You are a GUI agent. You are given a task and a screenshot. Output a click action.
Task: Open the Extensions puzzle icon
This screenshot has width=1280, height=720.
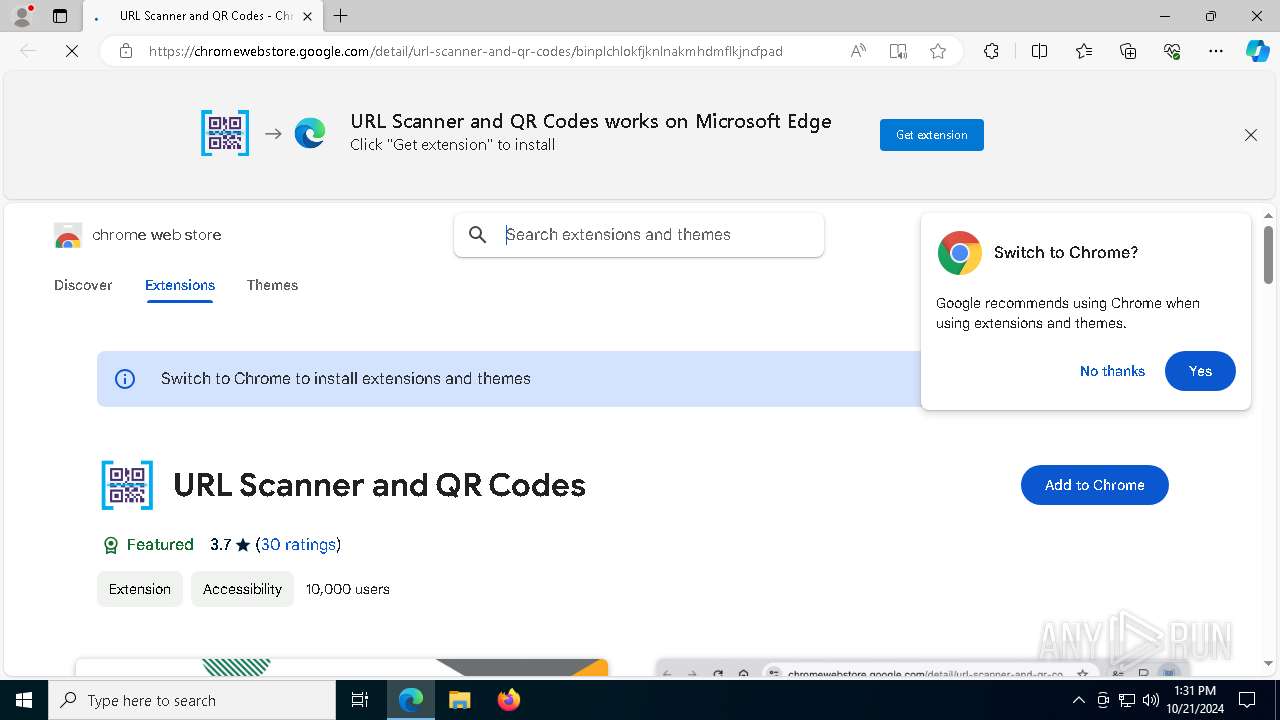[991, 51]
